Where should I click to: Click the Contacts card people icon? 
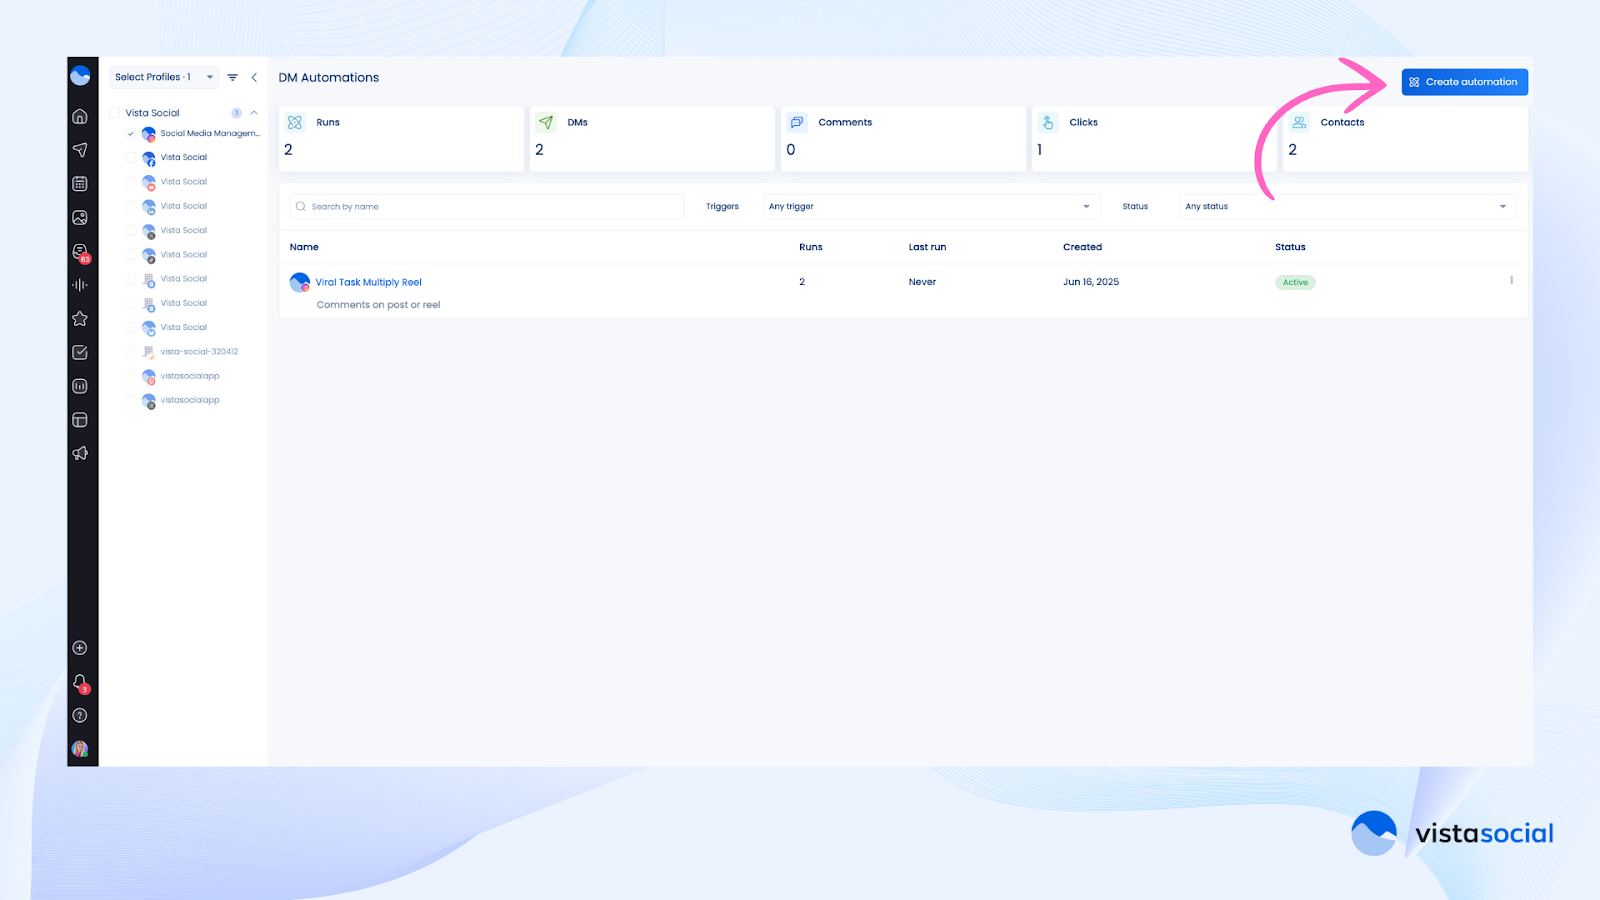(x=1299, y=122)
